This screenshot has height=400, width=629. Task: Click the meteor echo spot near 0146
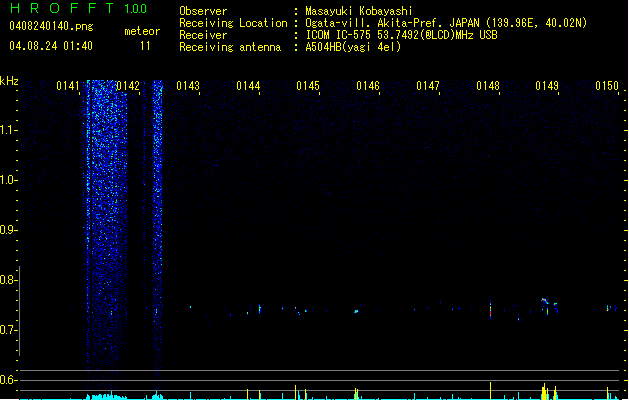[356, 311]
